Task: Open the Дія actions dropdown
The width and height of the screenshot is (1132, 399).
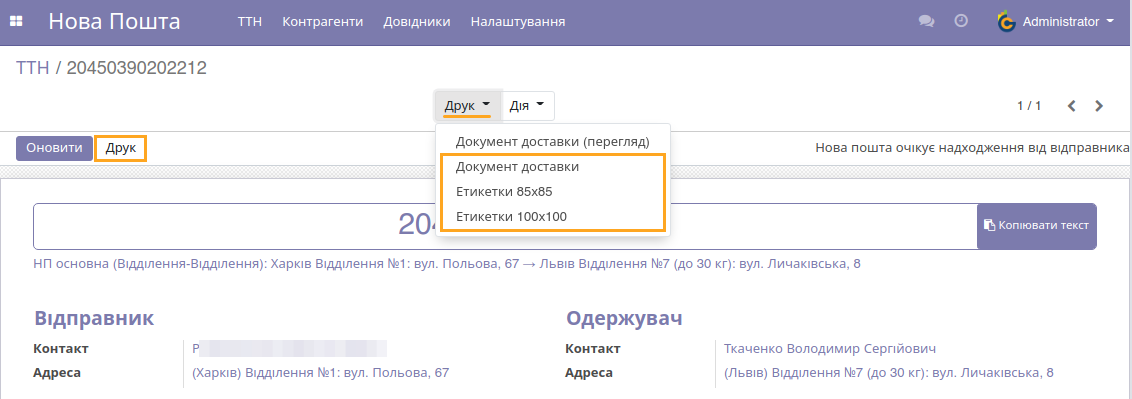Action: (528, 106)
